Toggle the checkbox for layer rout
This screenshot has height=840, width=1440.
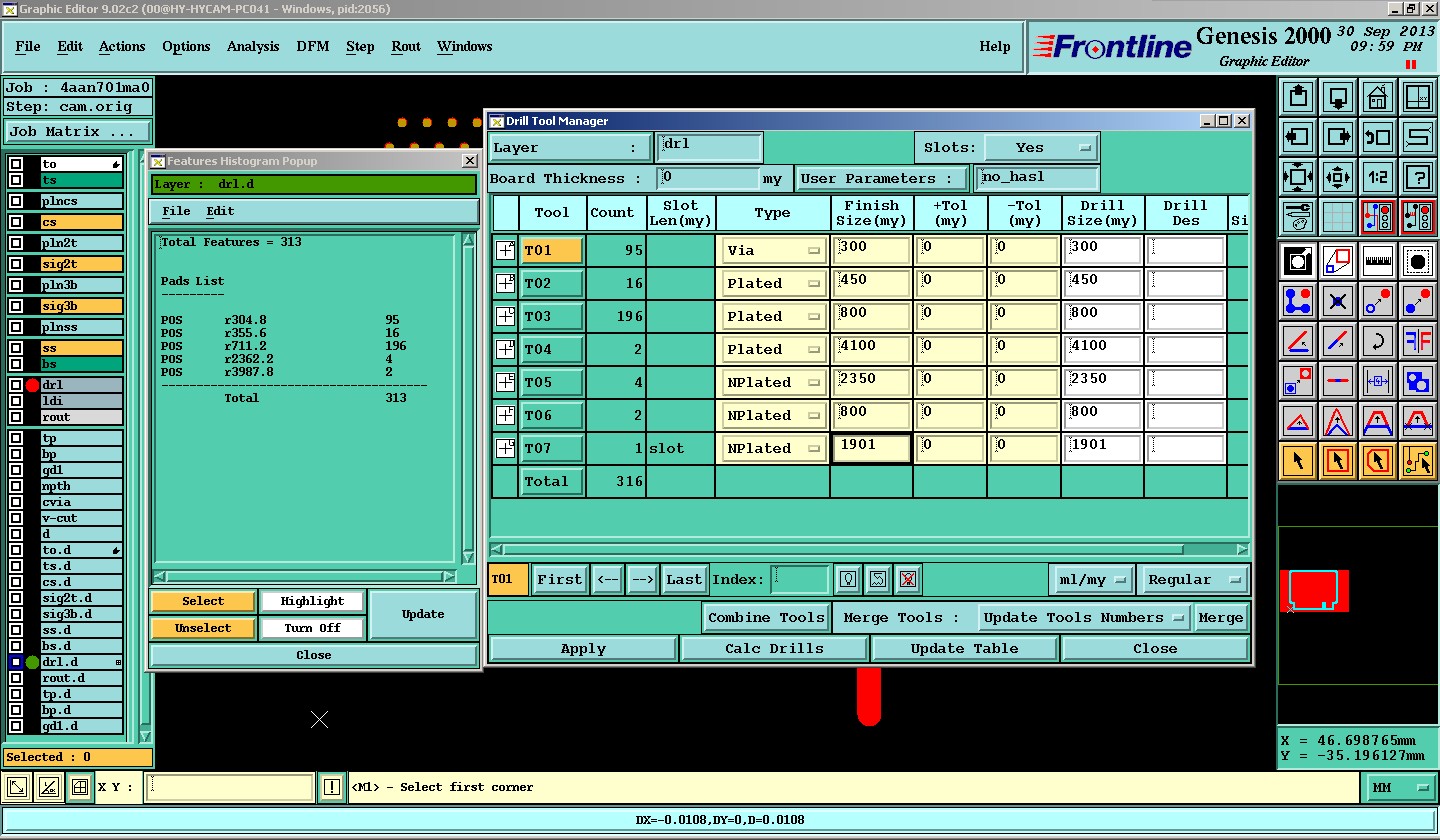pyautogui.click(x=16, y=417)
